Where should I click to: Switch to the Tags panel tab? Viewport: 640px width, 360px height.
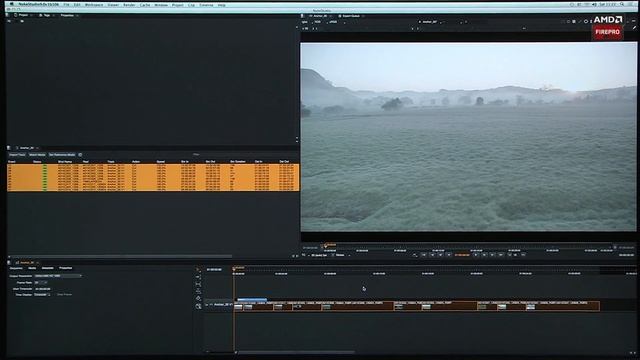coord(46,15)
